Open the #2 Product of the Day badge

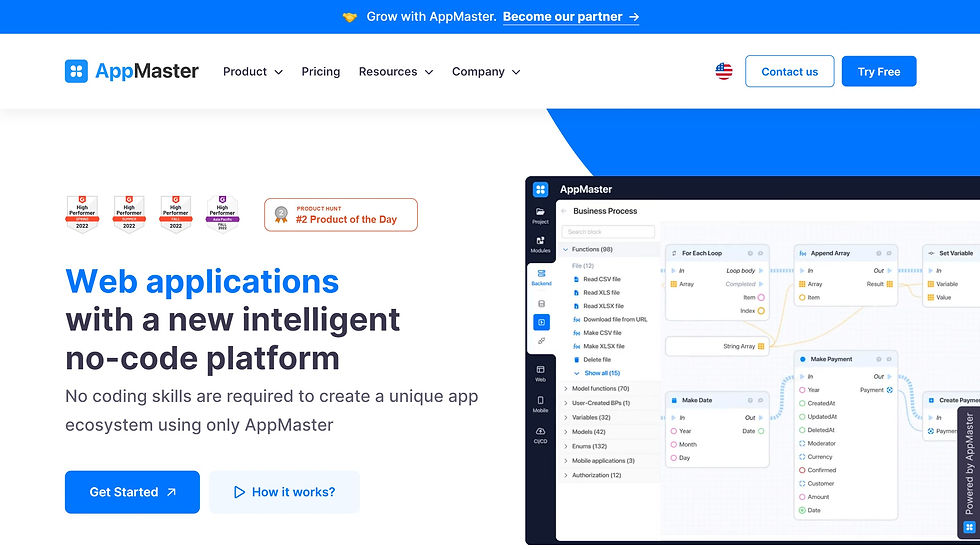pyautogui.click(x=341, y=215)
